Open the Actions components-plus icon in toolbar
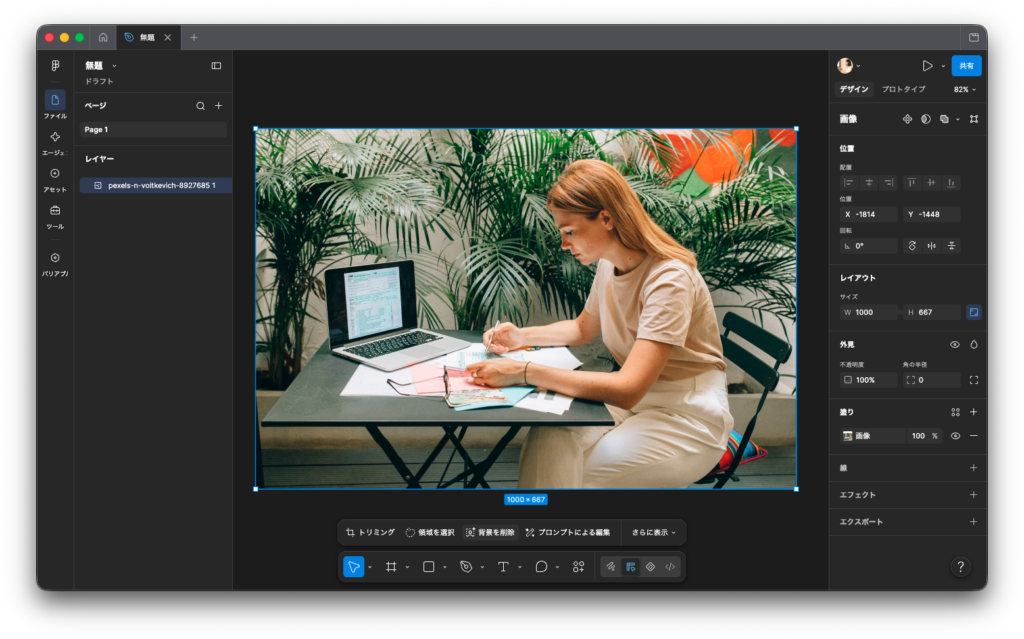The image size is (1024, 639). [579, 566]
